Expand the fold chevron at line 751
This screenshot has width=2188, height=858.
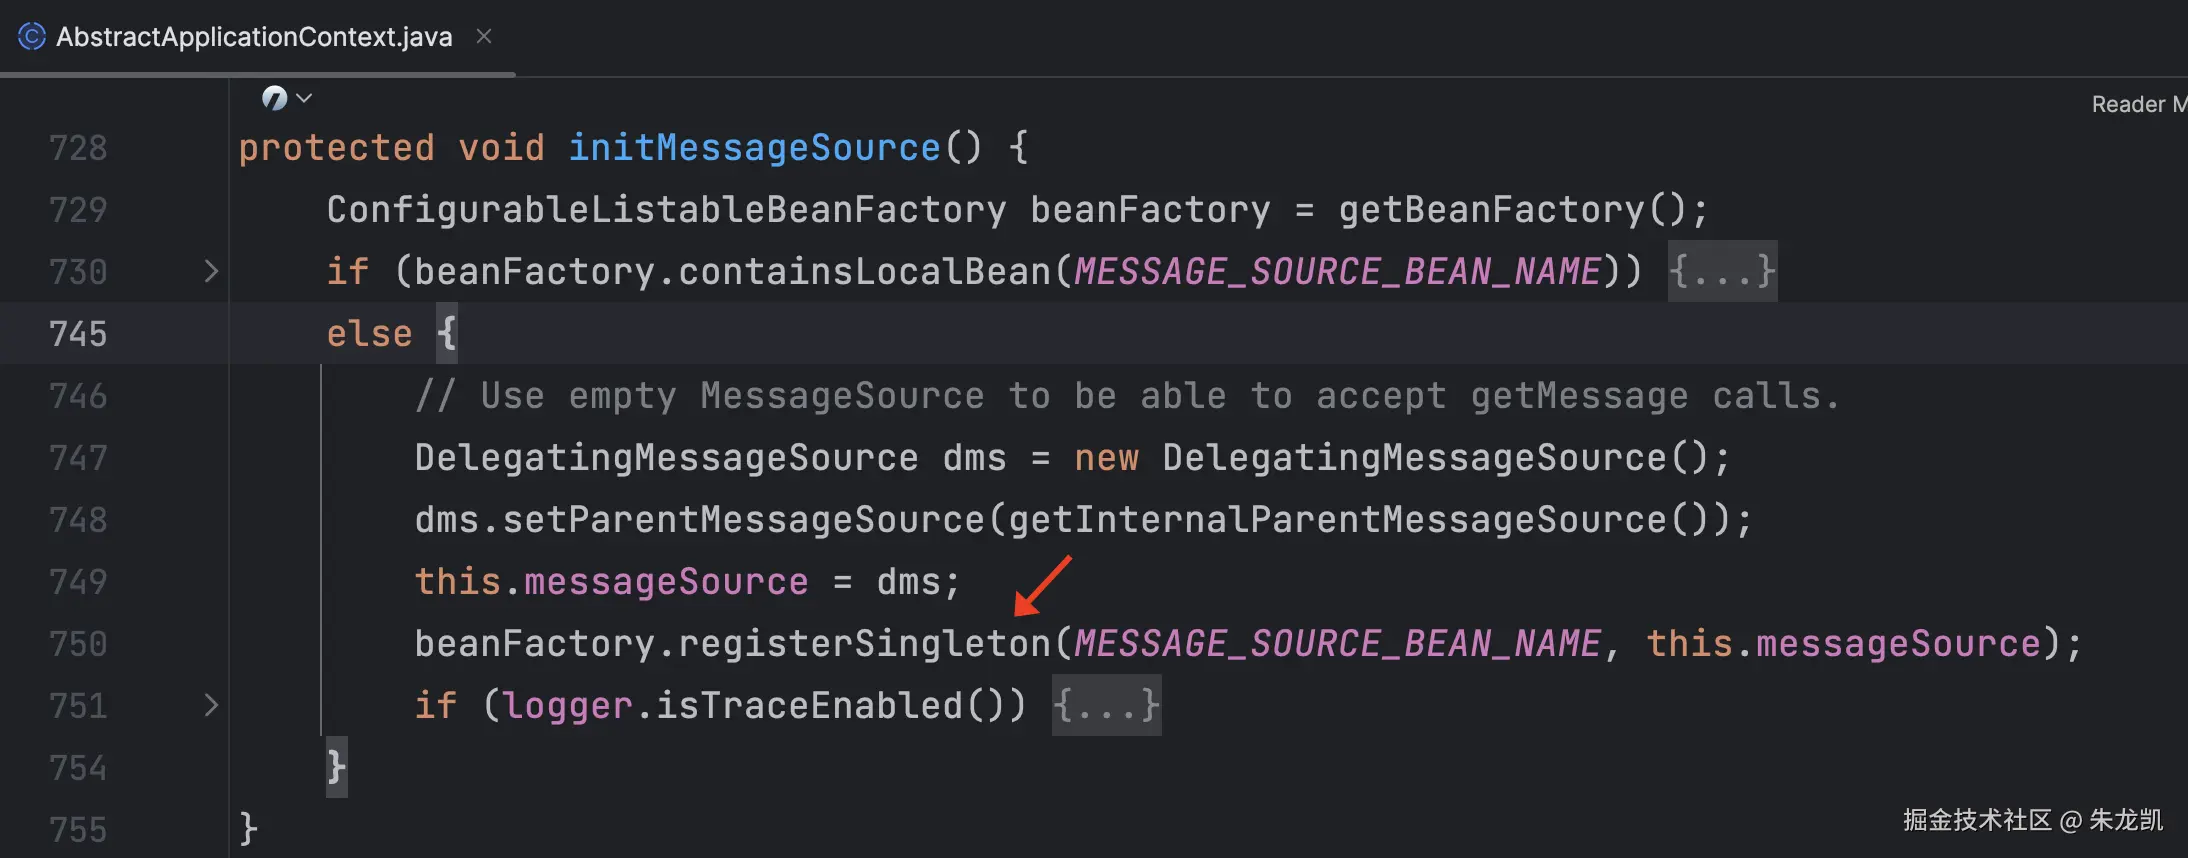[x=210, y=705]
